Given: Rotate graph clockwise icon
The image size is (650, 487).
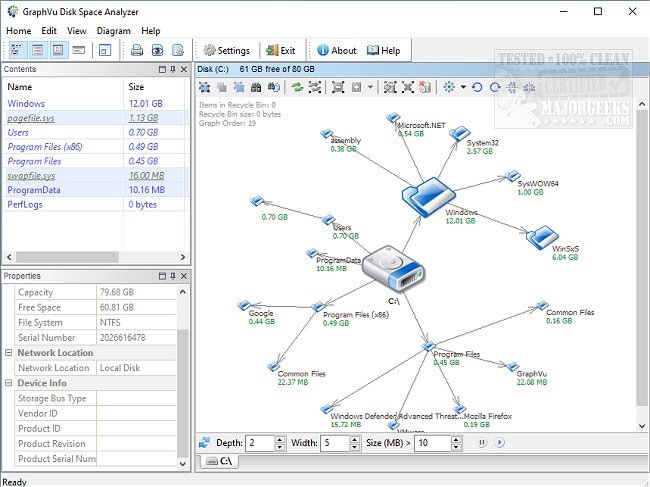Looking at the screenshot, I should 495,87.
